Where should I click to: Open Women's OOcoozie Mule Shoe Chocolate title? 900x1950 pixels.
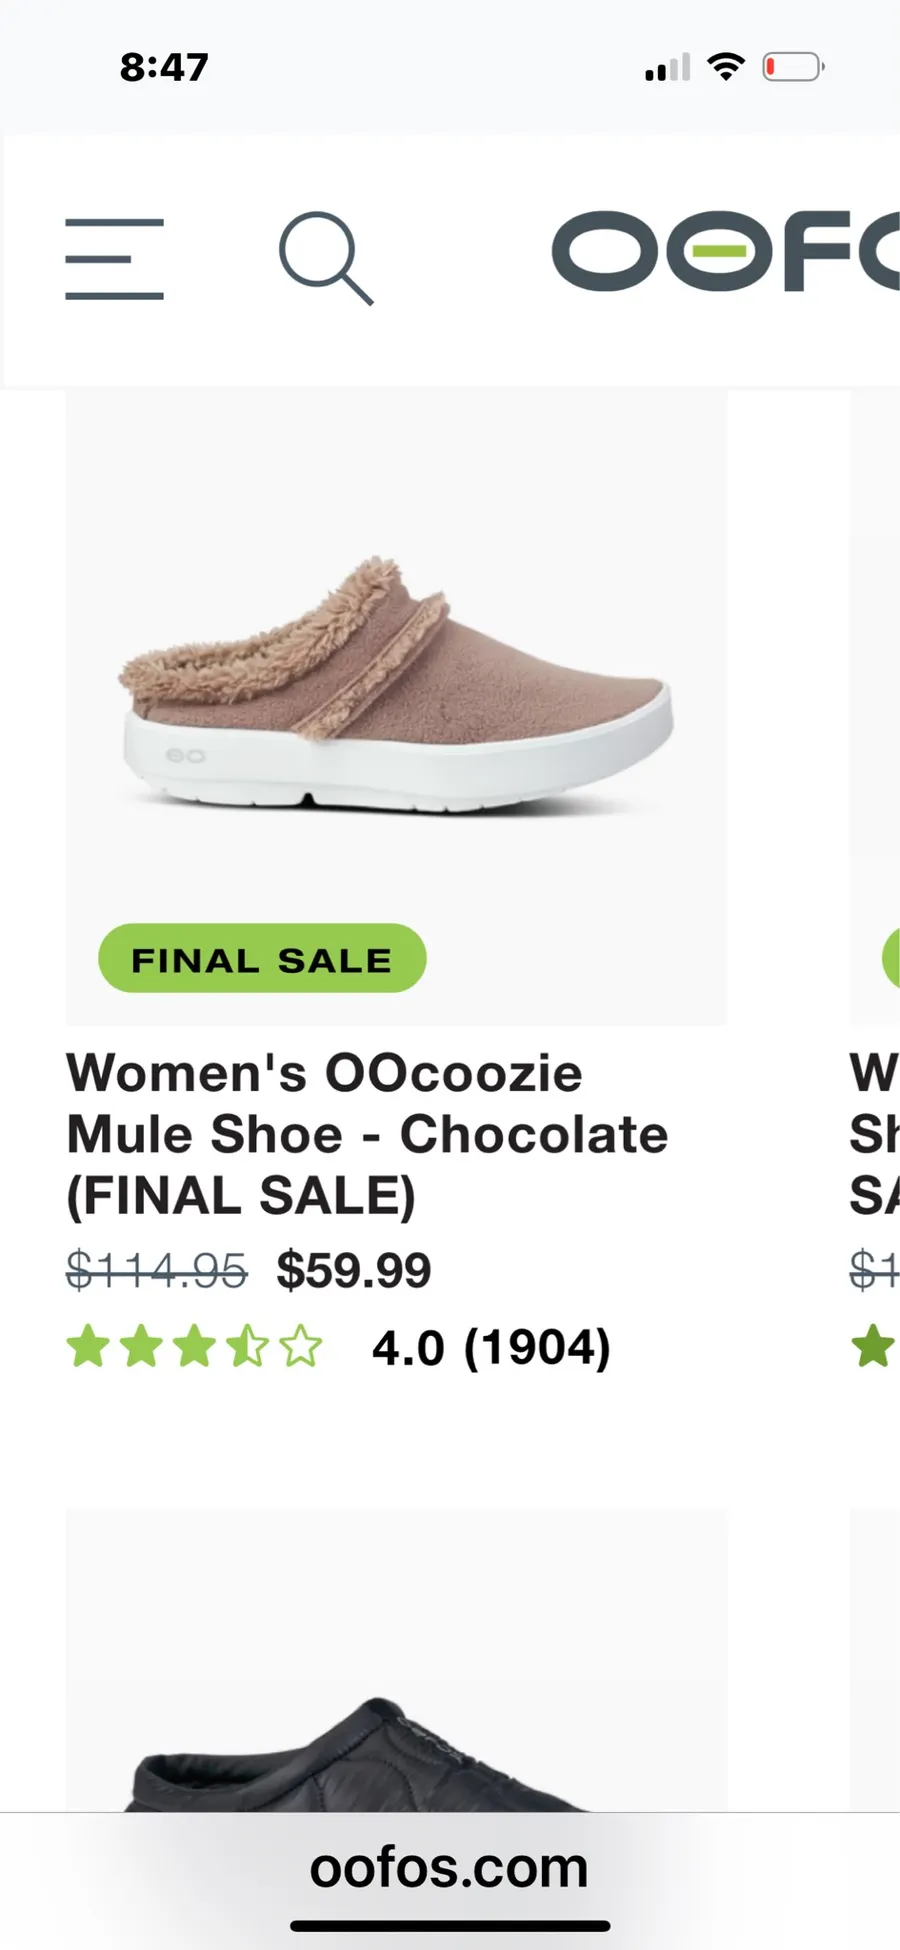(367, 1134)
